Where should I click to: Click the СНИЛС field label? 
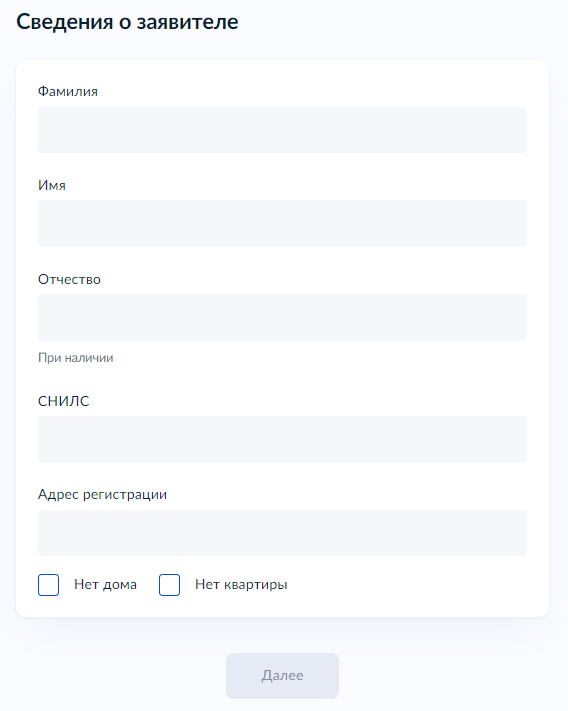pyautogui.click(x=63, y=401)
